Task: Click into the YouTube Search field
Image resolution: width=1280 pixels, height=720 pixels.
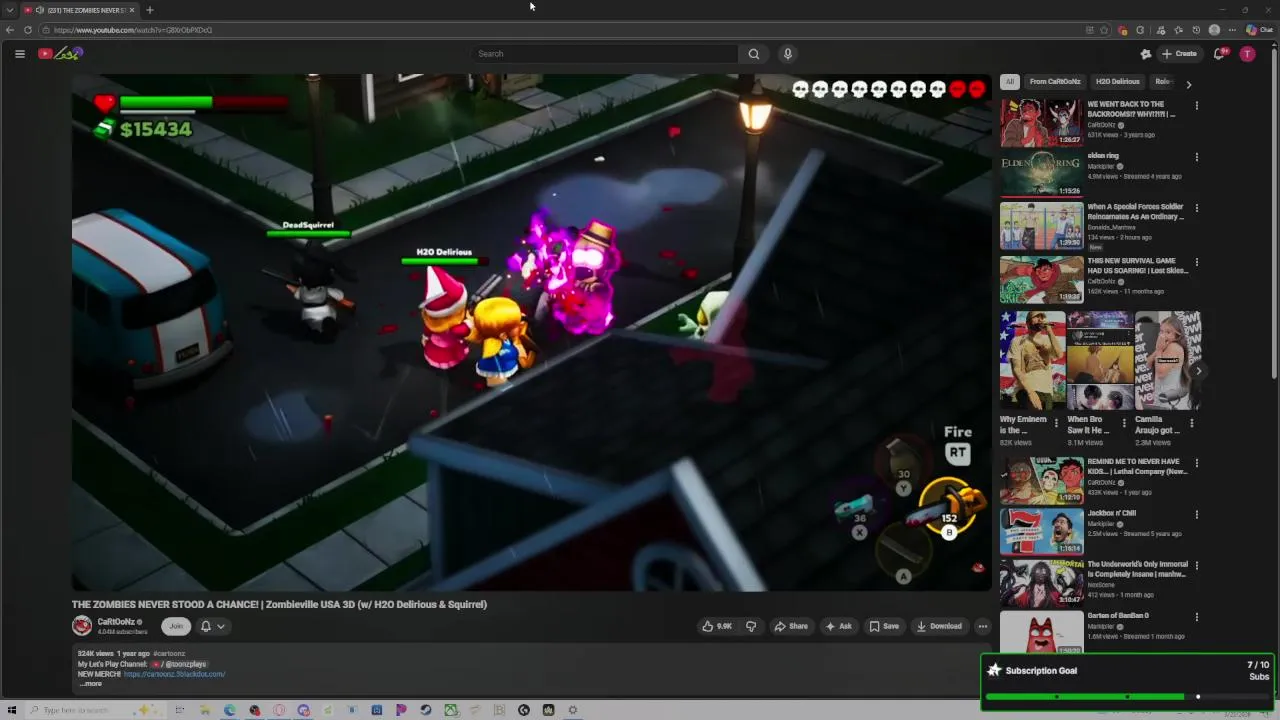Action: point(604,54)
